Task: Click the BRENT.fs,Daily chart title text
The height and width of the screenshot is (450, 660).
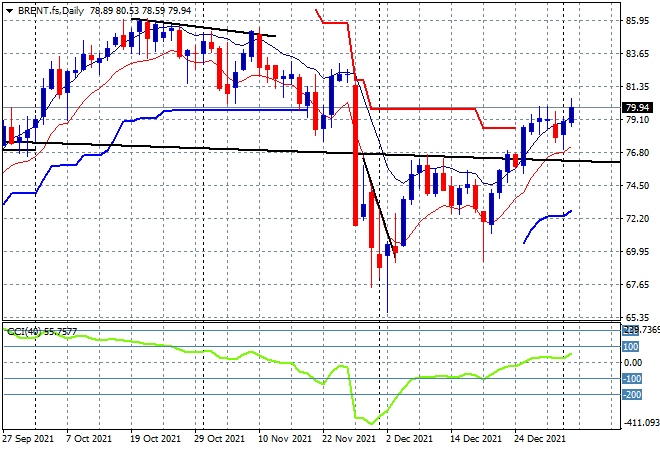Action: pos(51,11)
